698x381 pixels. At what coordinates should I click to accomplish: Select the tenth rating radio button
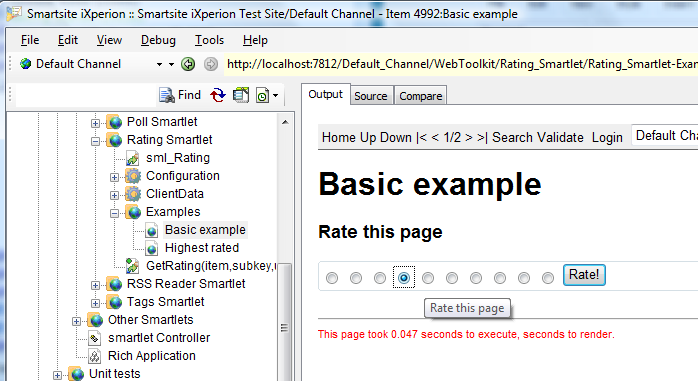point(548,278)
